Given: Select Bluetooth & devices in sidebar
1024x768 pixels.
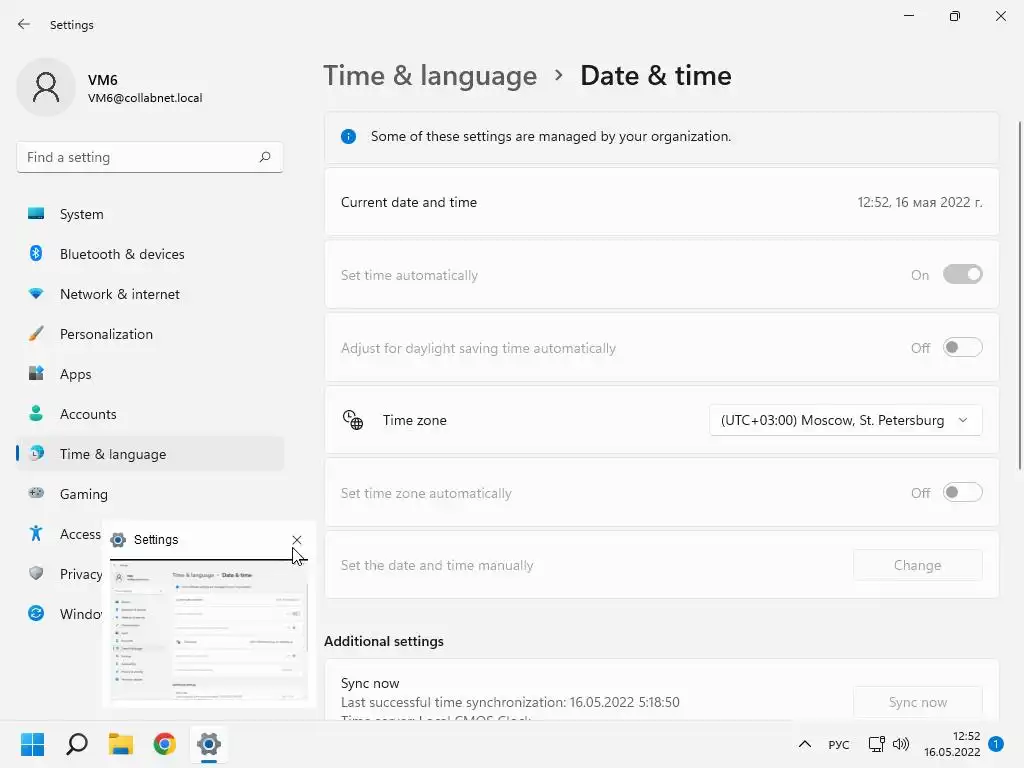Looking at the screenshot, I should click(150, 253).
